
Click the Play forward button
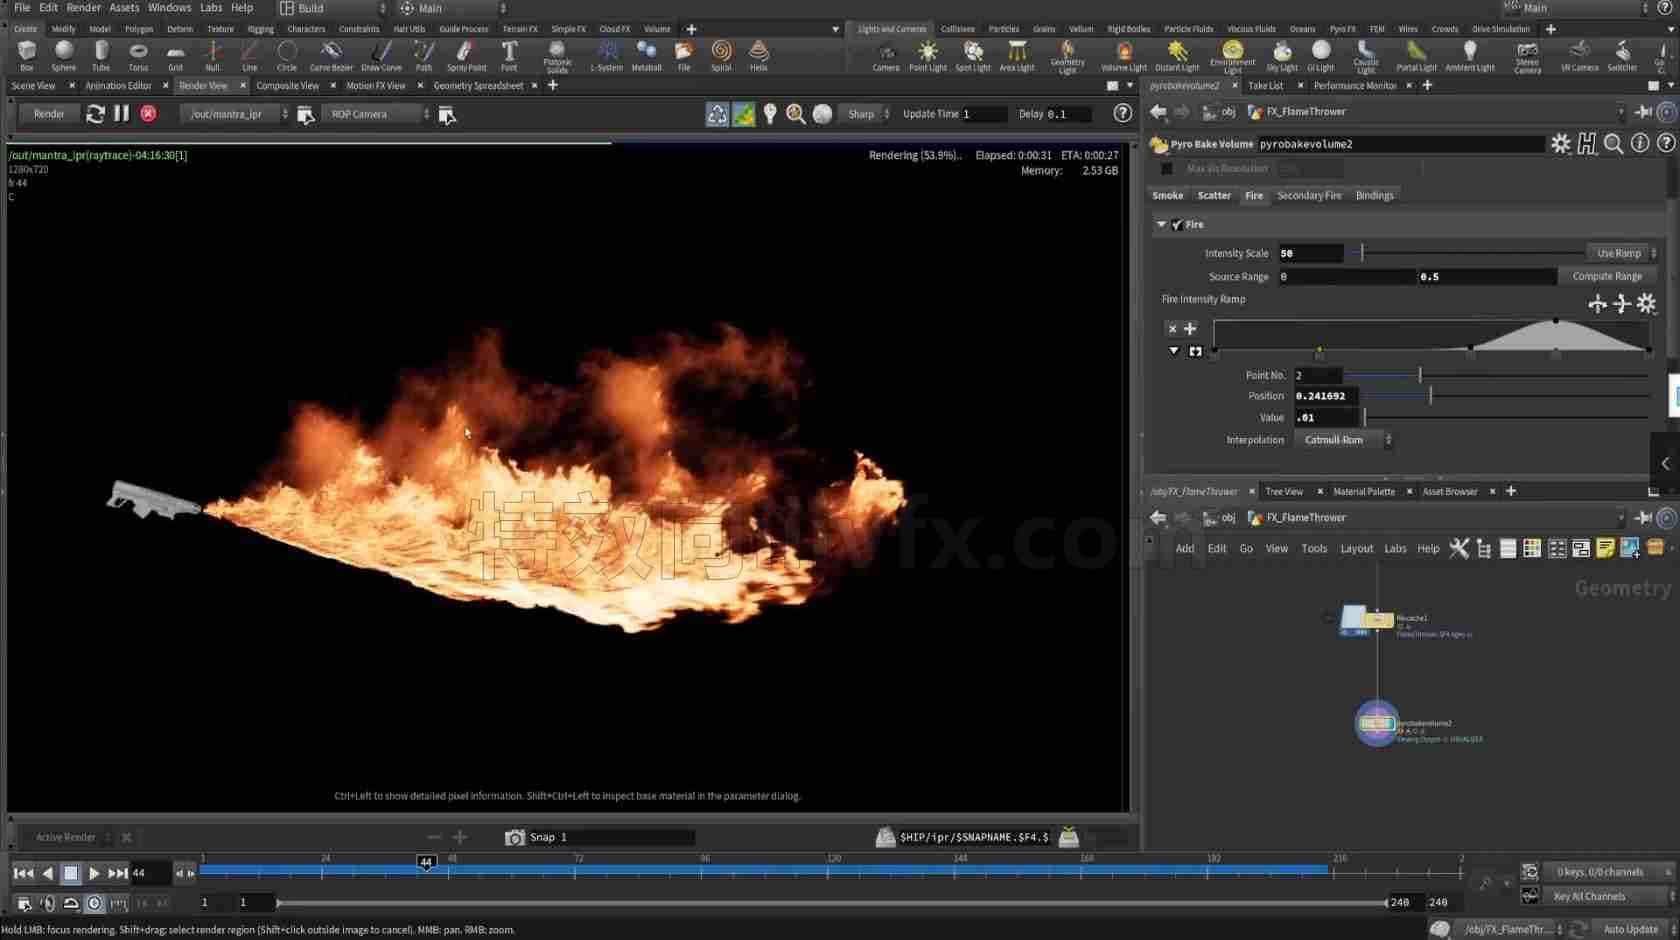click(94, 874)
